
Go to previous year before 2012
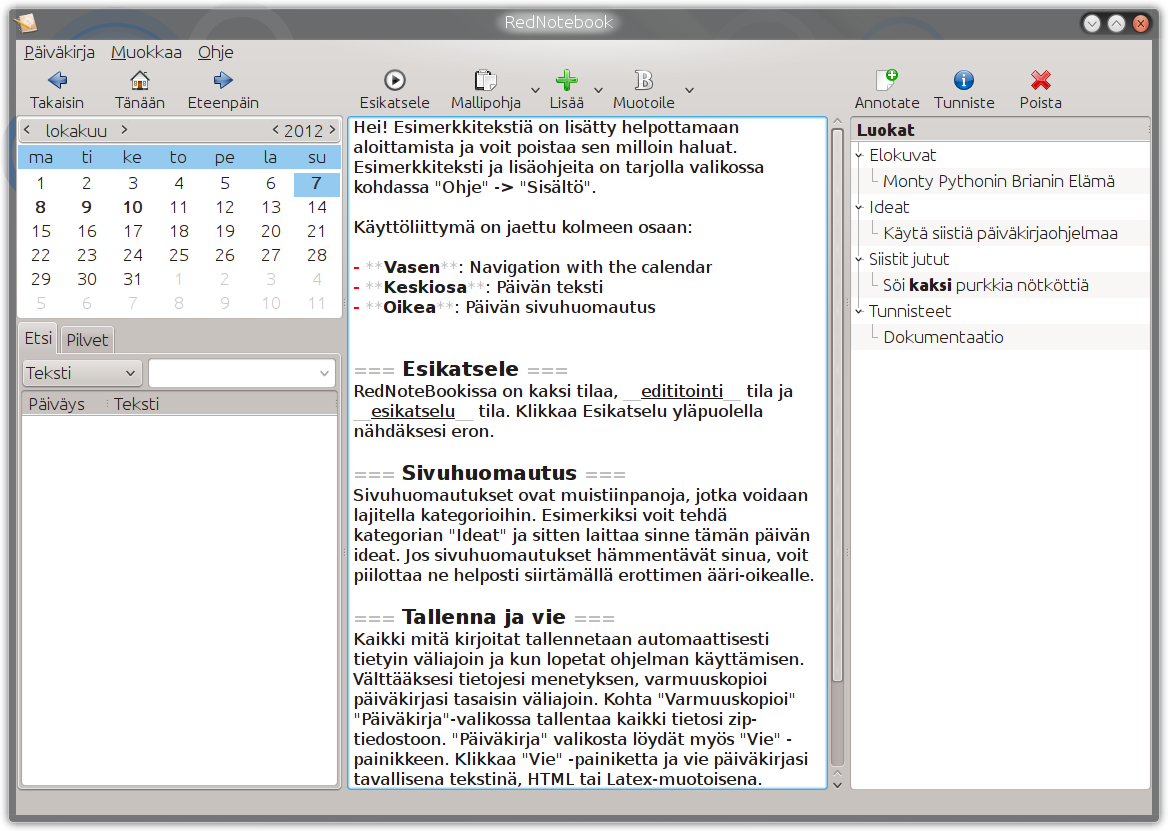[x=276, y=130]
